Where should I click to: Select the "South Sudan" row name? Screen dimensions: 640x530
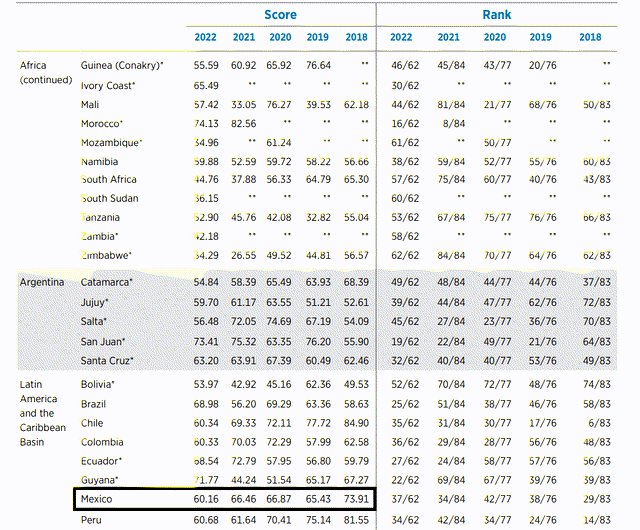[109, 198]
